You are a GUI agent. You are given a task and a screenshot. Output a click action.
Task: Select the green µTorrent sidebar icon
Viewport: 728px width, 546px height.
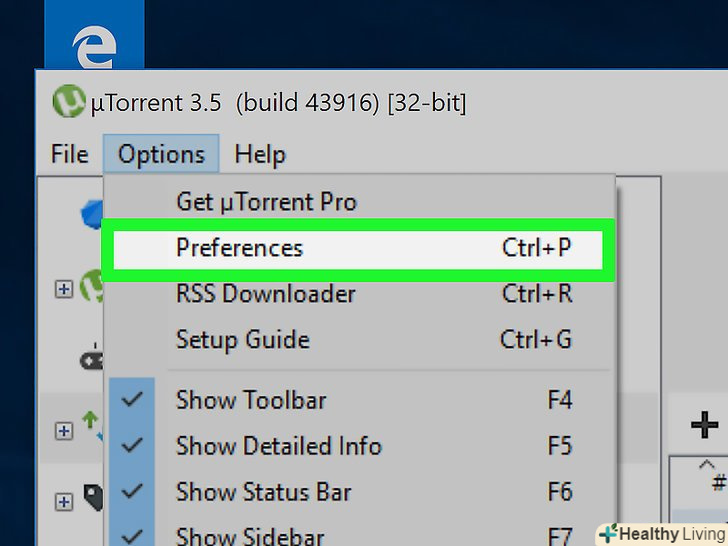92,287
